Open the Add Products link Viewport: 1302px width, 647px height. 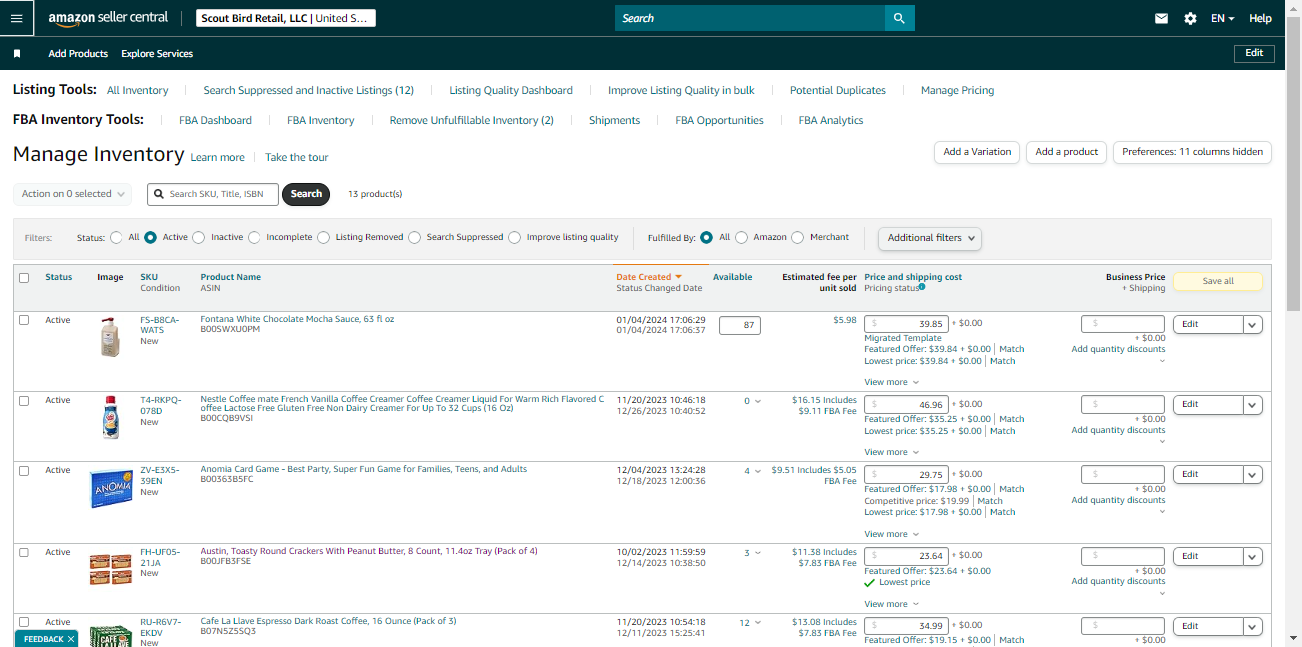pos(78,53)
